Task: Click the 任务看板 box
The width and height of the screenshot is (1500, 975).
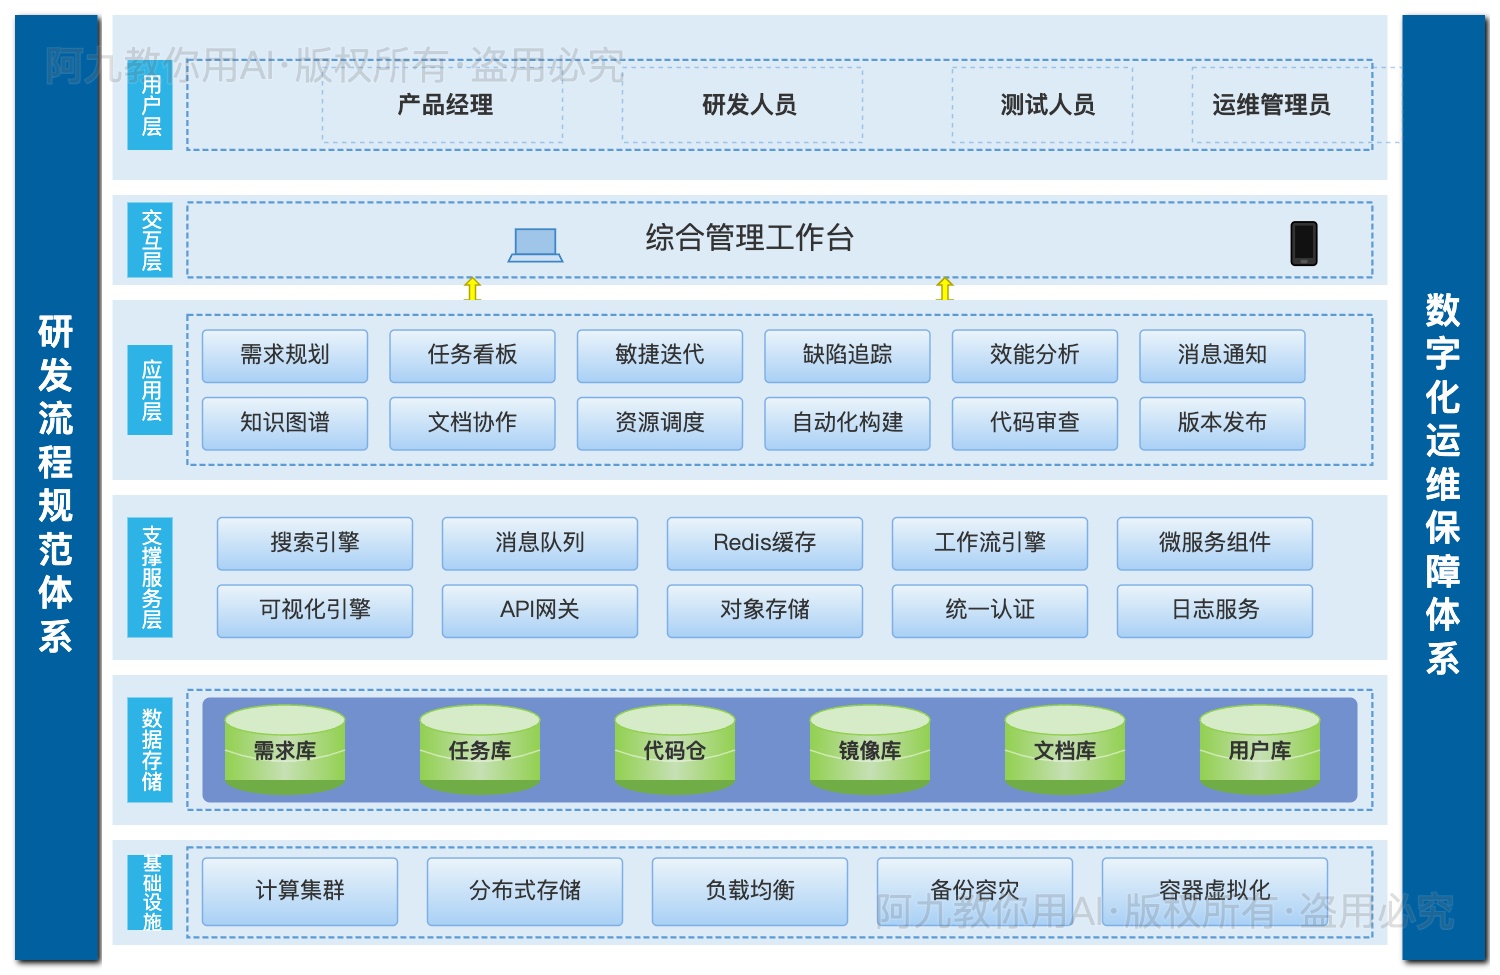Action: [x=472, y=355]
